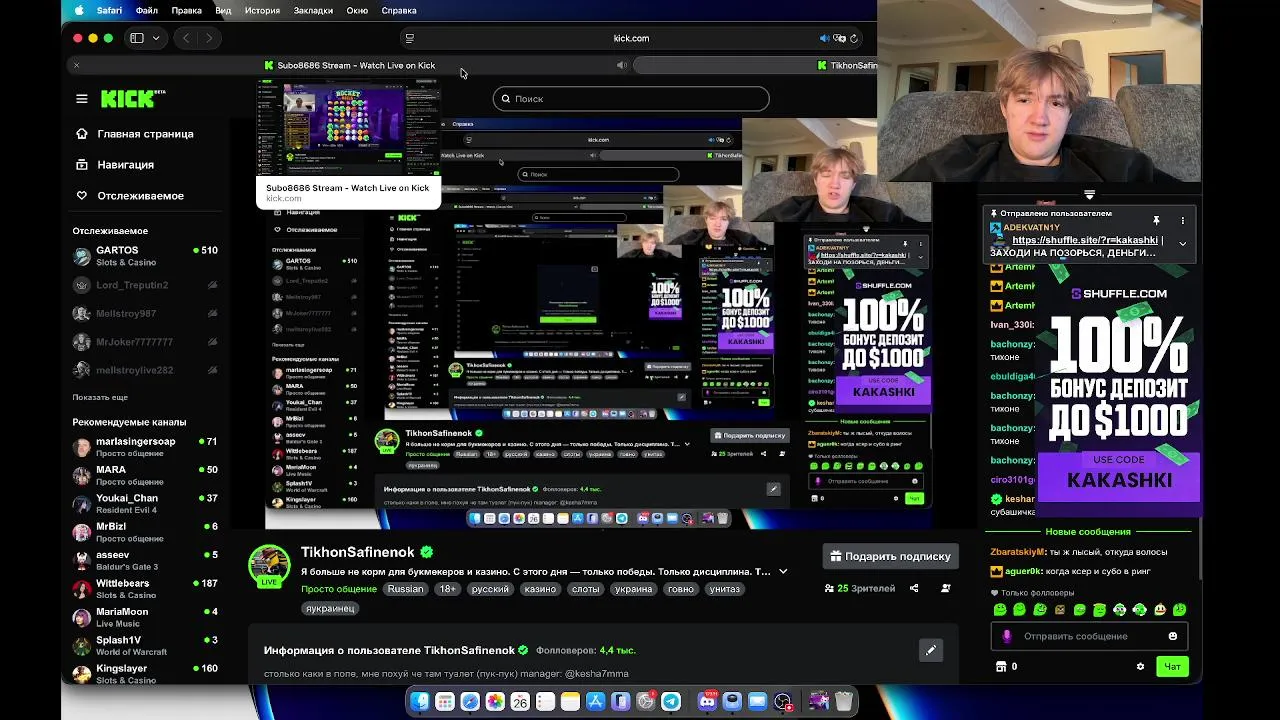Open MariaMoon recommended channel
Image resolution: width=1280 pixels, height=720 pixels.
click(145, 617)
